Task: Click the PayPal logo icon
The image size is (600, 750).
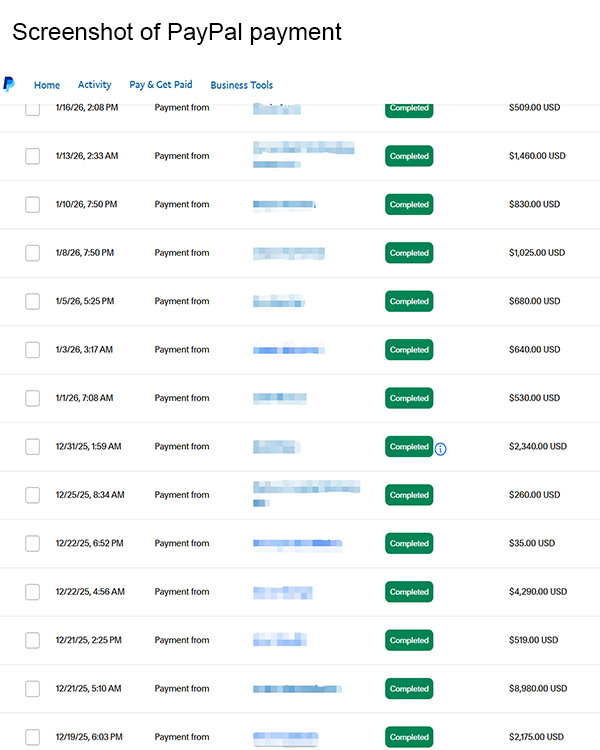Action: pos(9,84)
